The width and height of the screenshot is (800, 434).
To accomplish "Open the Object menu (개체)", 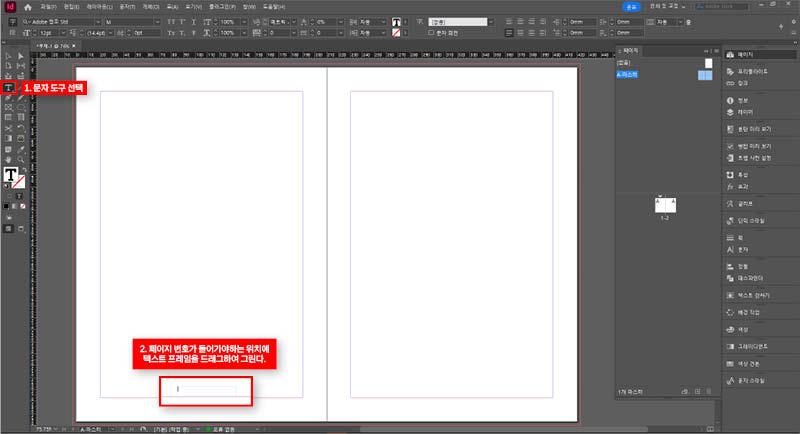I will tap(151, 7).
